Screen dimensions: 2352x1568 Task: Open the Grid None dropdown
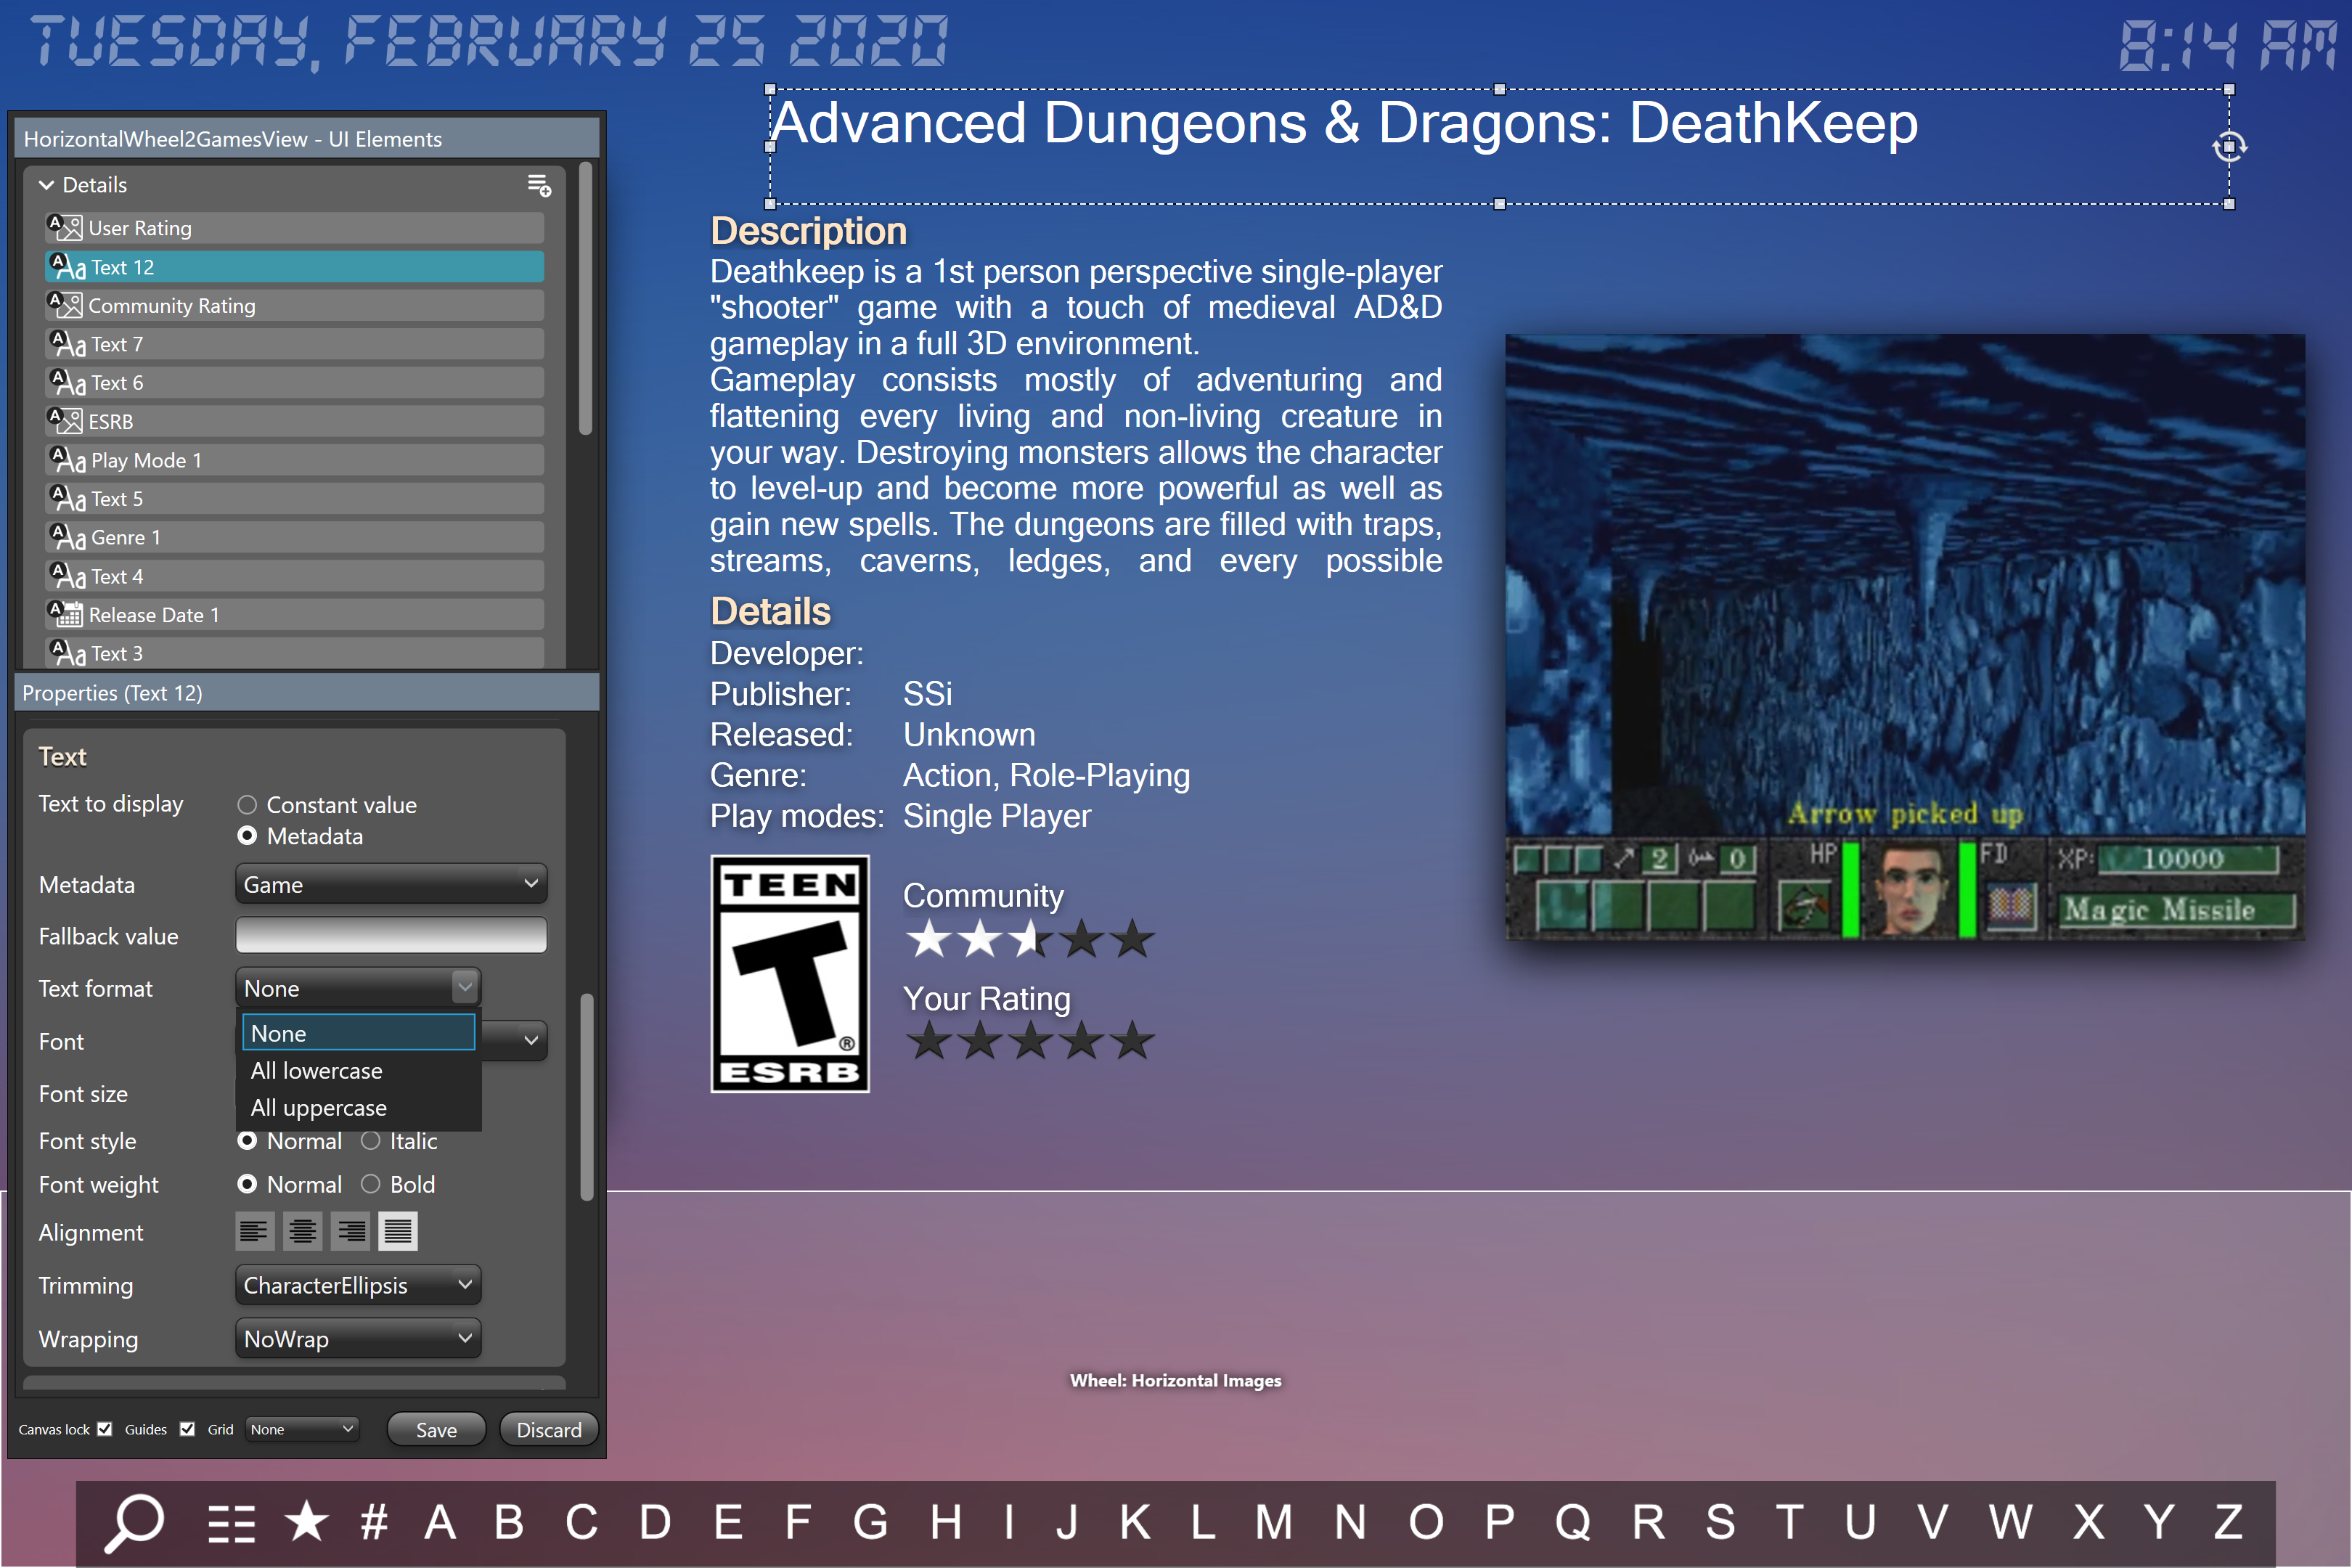coord(302,1429)
